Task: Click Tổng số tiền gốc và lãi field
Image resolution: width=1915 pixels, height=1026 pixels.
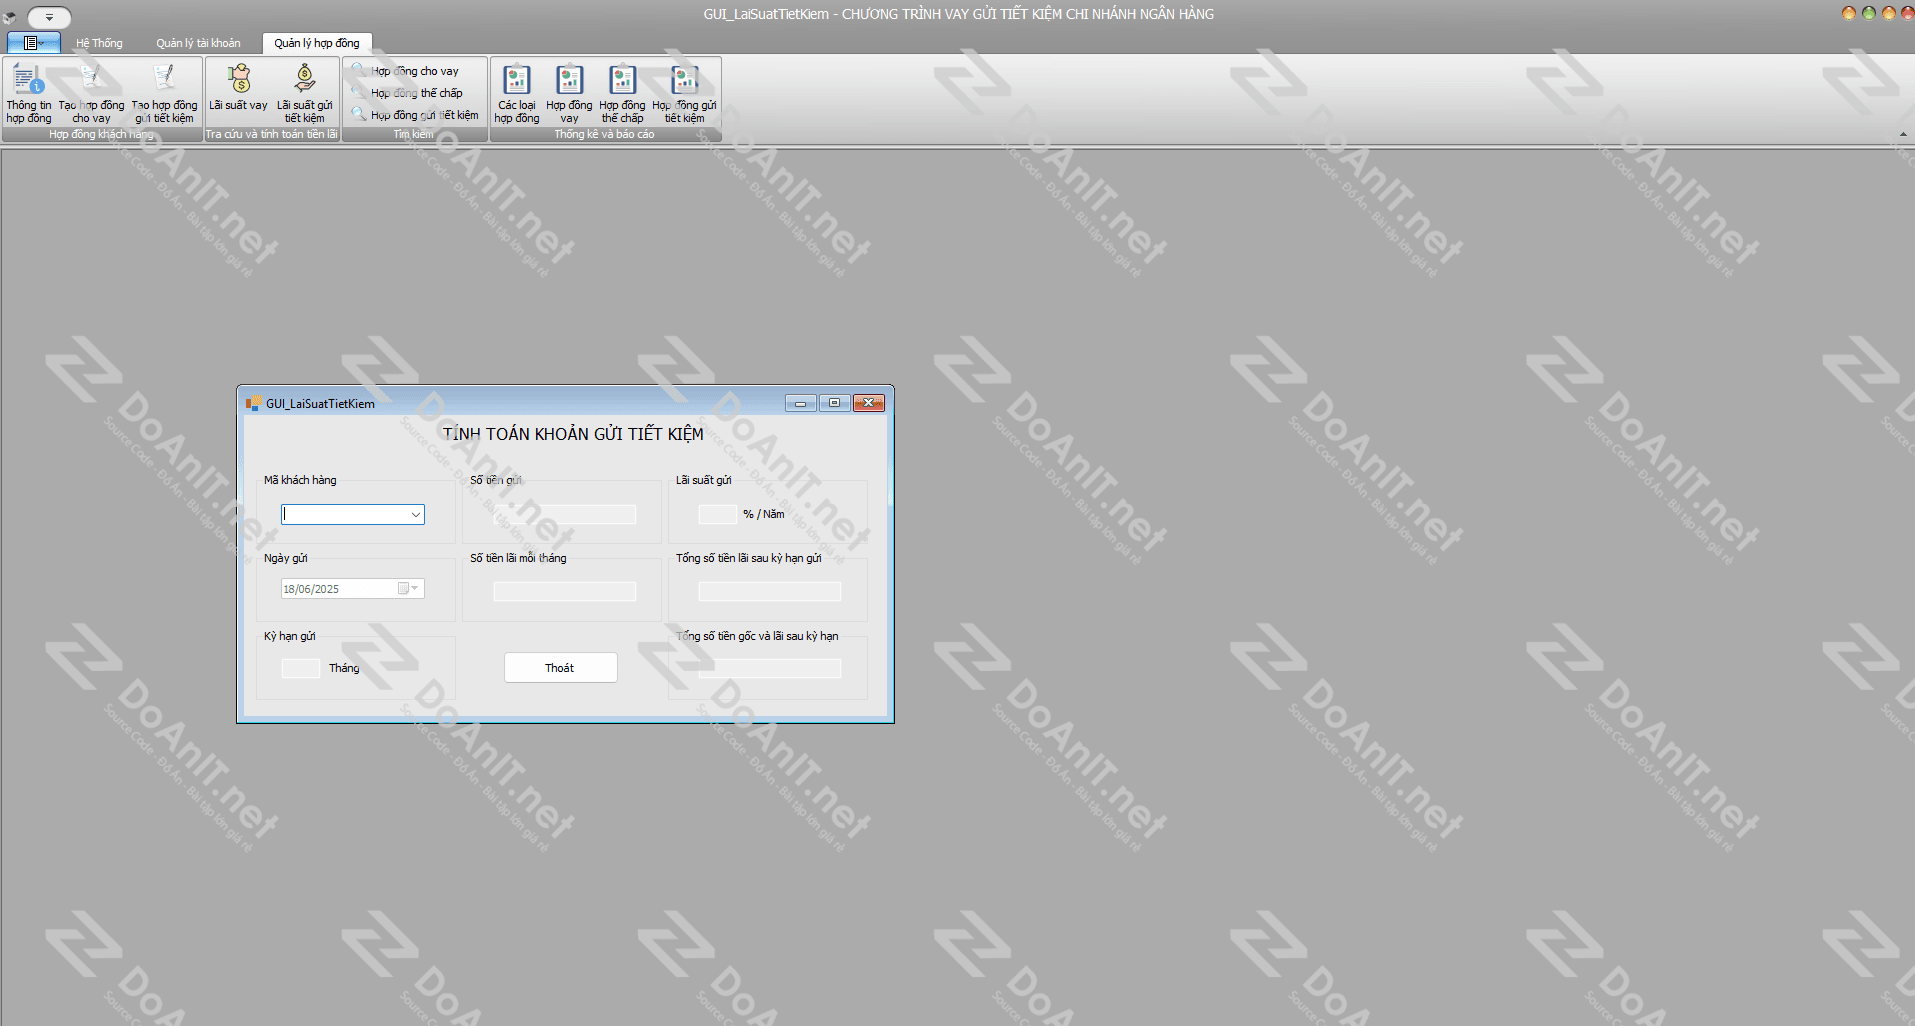Action: (770, 668)
